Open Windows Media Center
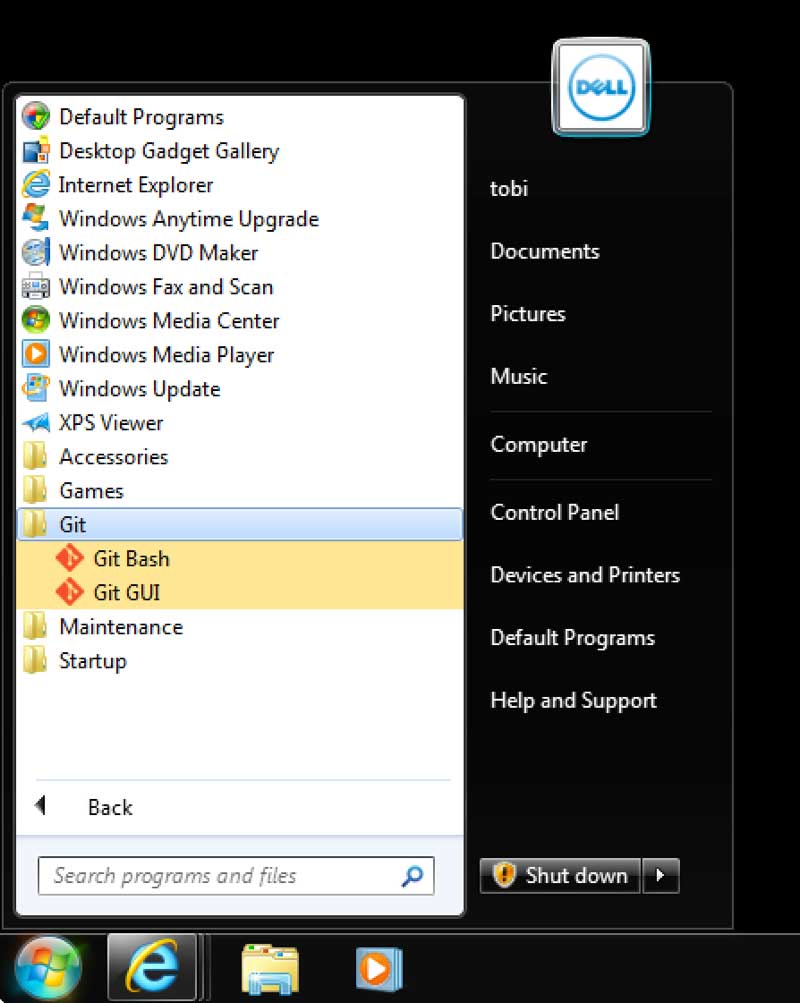 (x=168, y=321)
